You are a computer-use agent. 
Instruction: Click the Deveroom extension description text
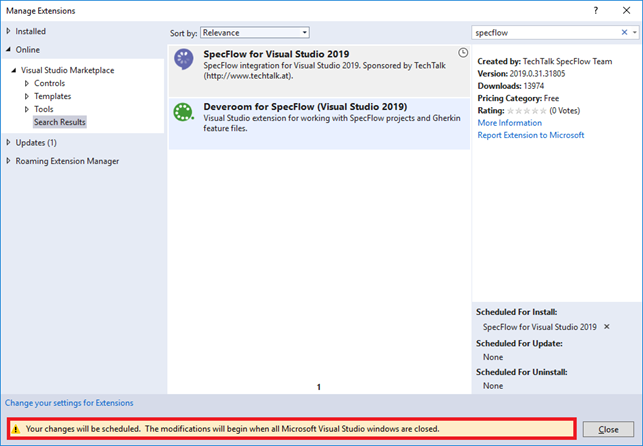point(332,123)
